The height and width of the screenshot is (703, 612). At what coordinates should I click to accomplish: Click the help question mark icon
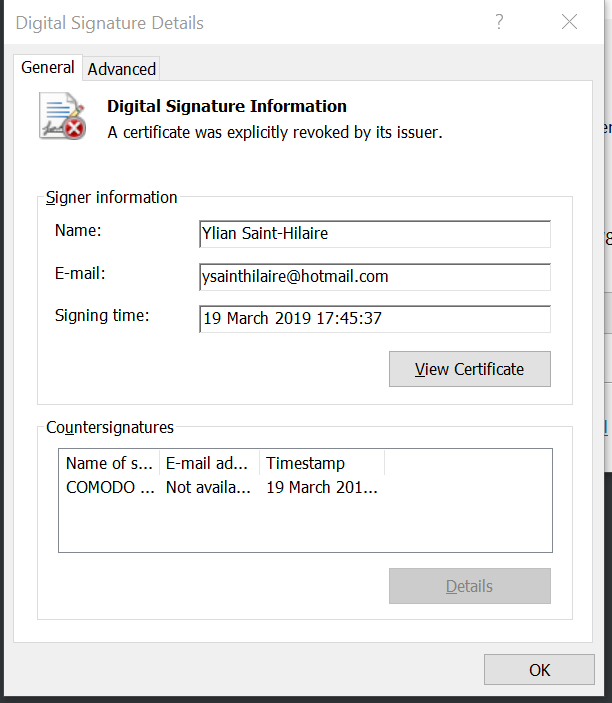point(499,22)
